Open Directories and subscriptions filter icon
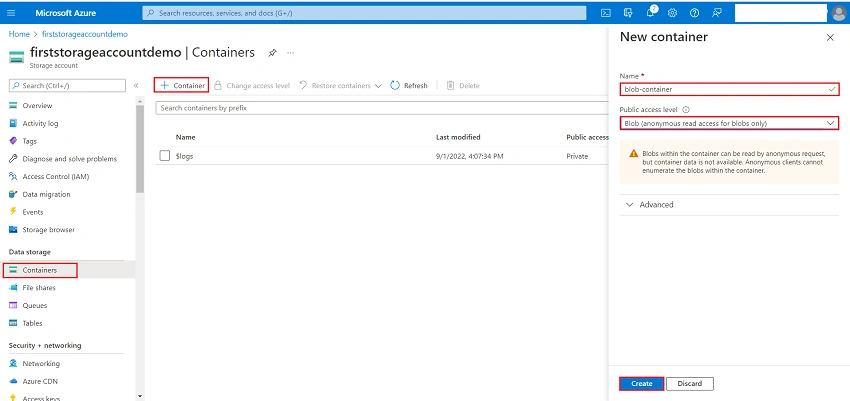 pyautogui.click(x=628, y=13)
